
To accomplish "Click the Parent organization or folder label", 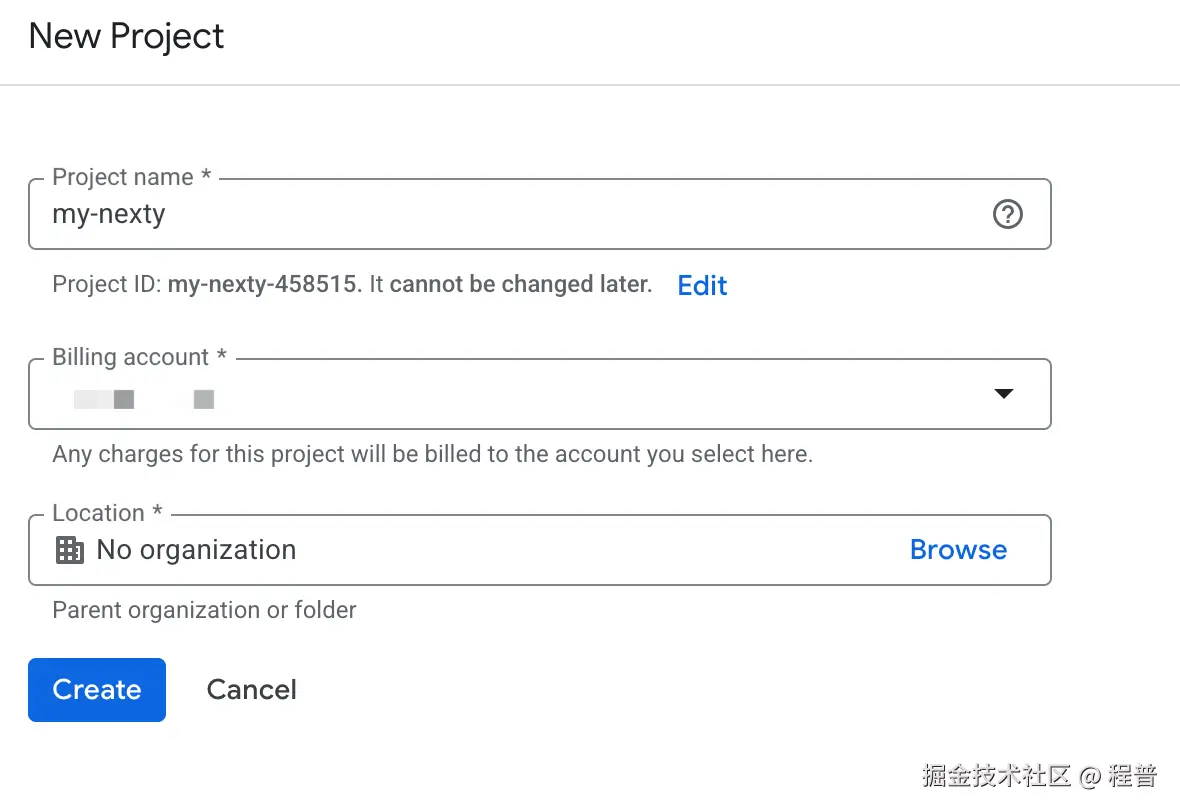I will tap(203, 610).
